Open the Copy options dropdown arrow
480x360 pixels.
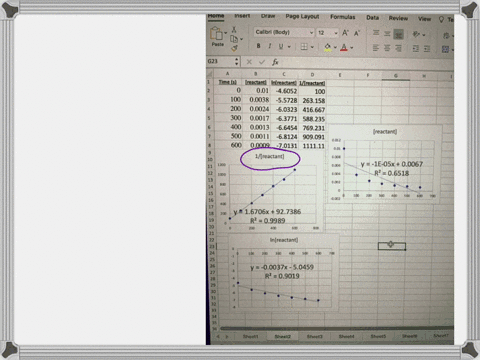point(241,39)
